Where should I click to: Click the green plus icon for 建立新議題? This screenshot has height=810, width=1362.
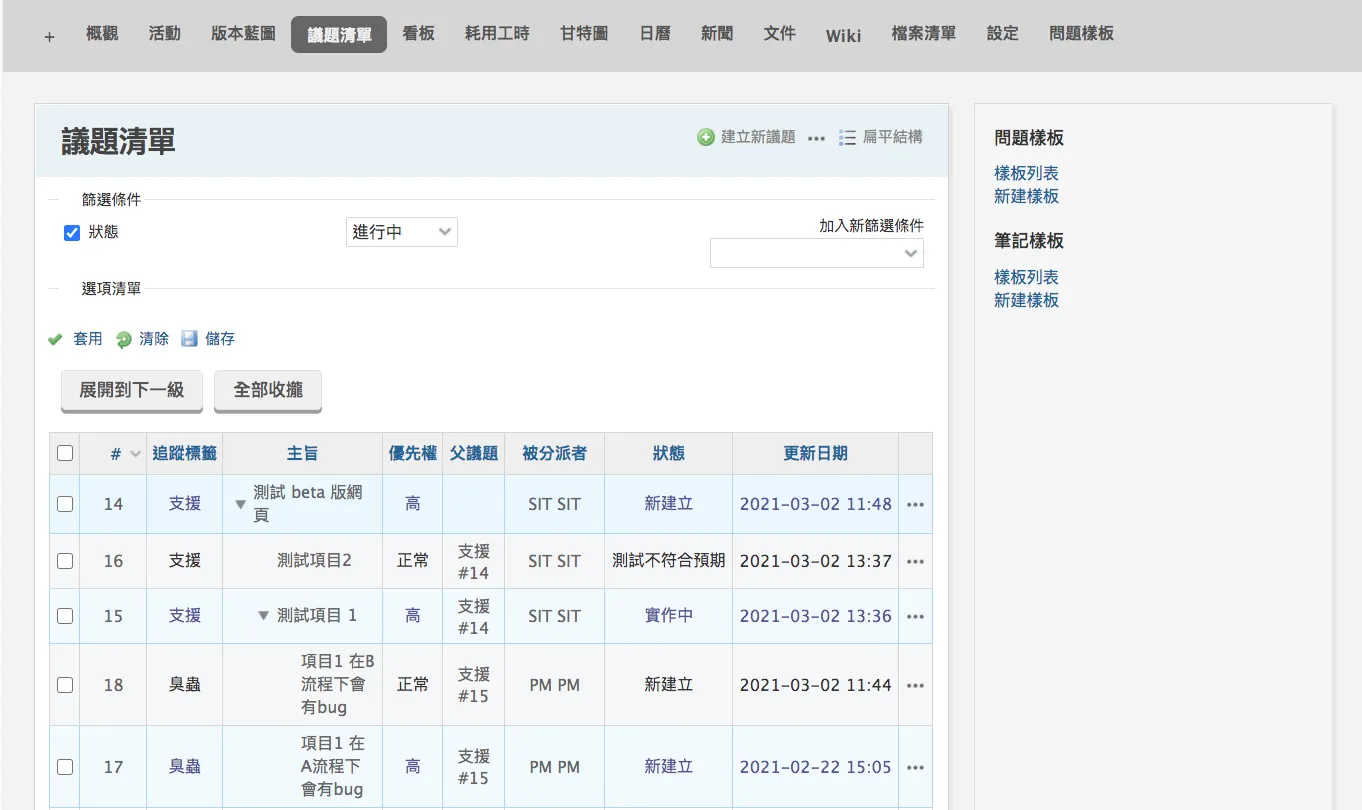(x=706, y=137)
